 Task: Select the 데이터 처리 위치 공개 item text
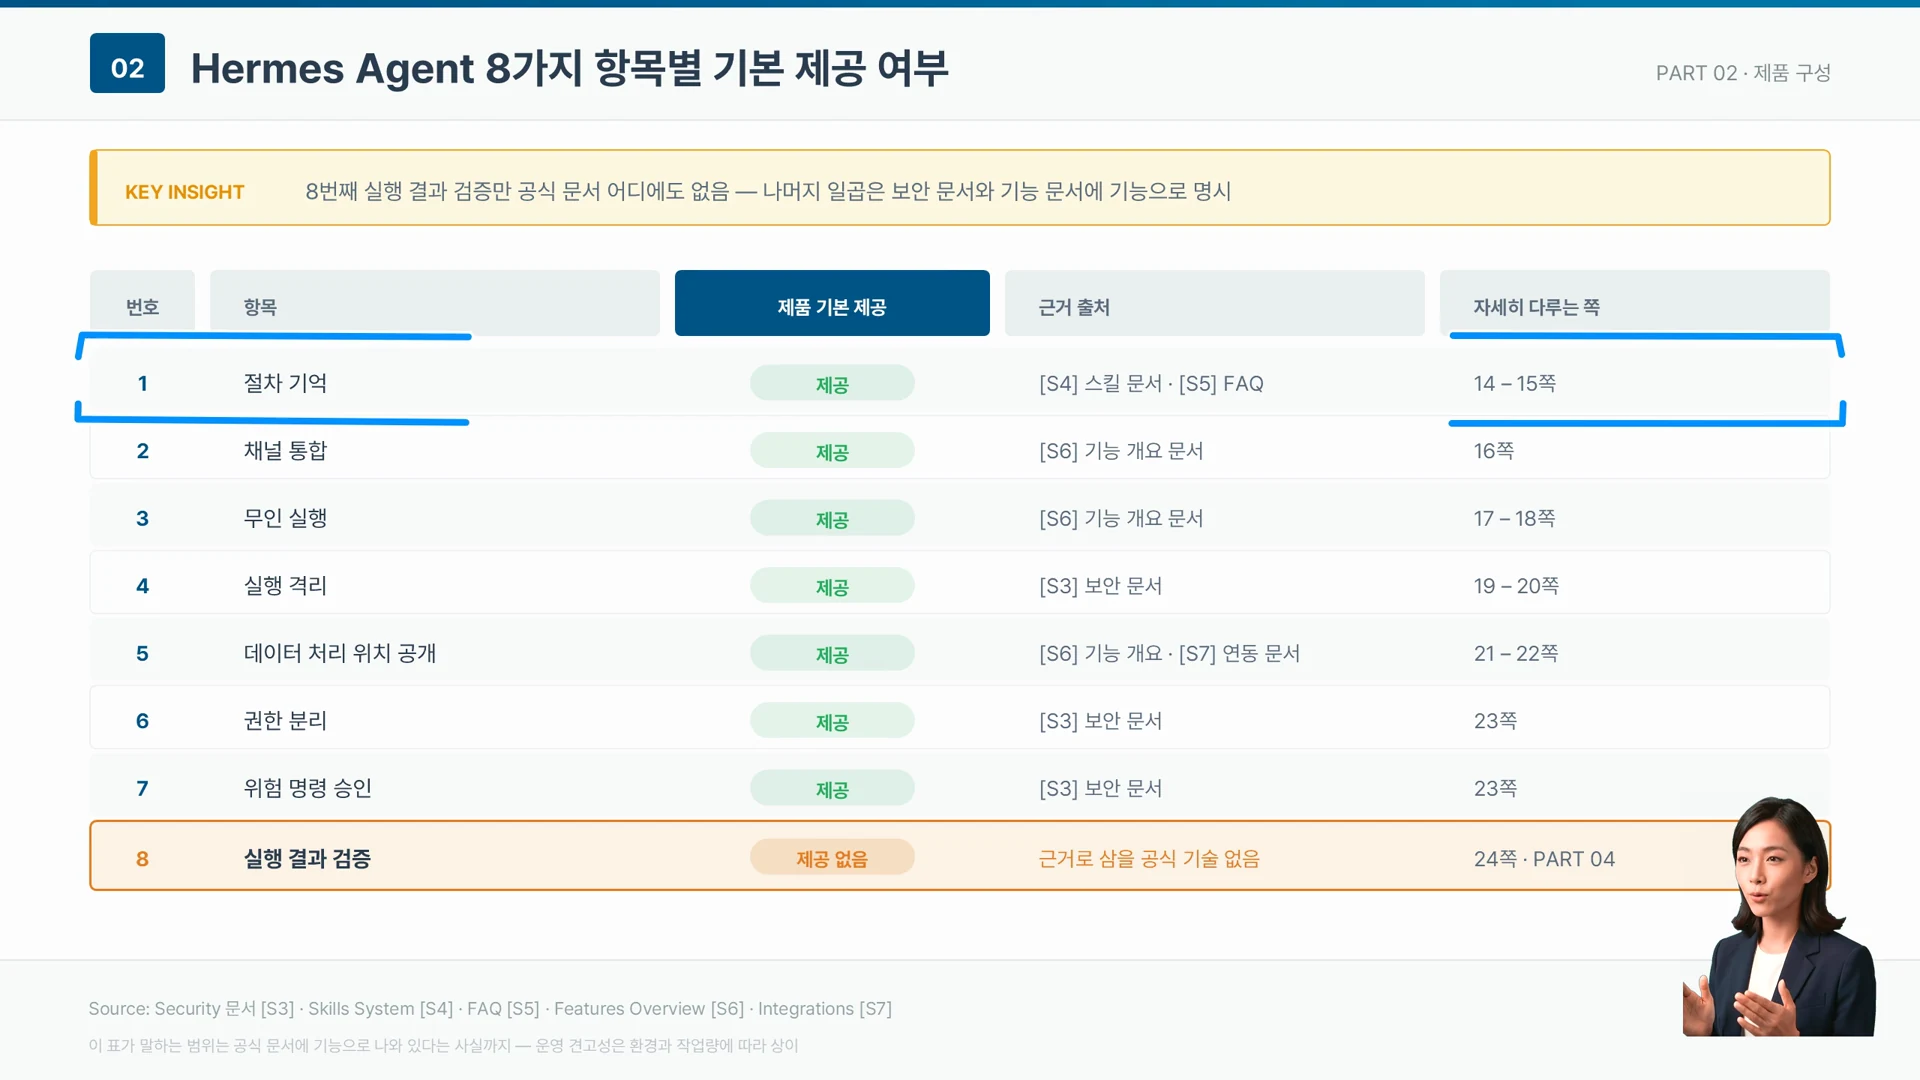point(340,653)
